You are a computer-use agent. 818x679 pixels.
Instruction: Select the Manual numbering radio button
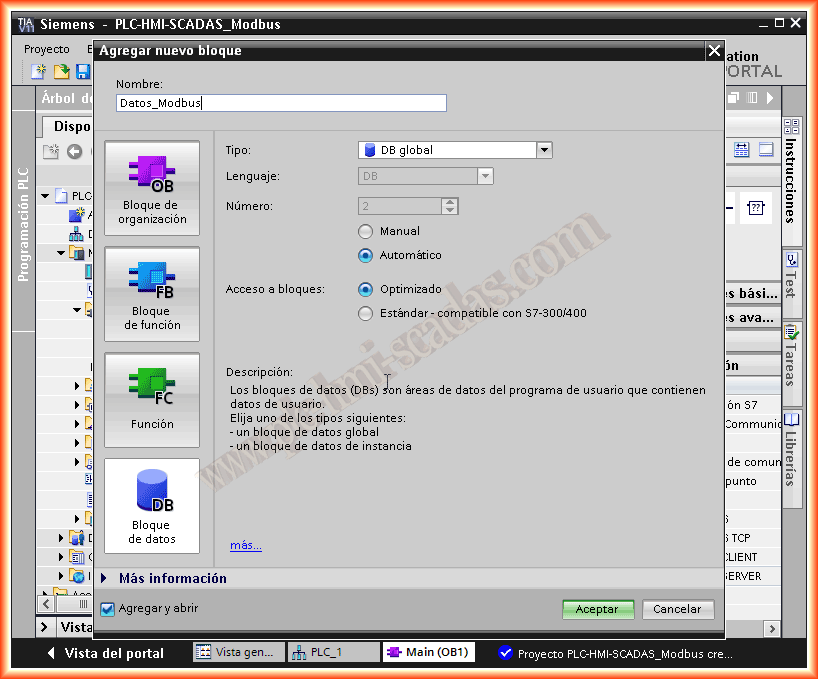click(365, 231)
